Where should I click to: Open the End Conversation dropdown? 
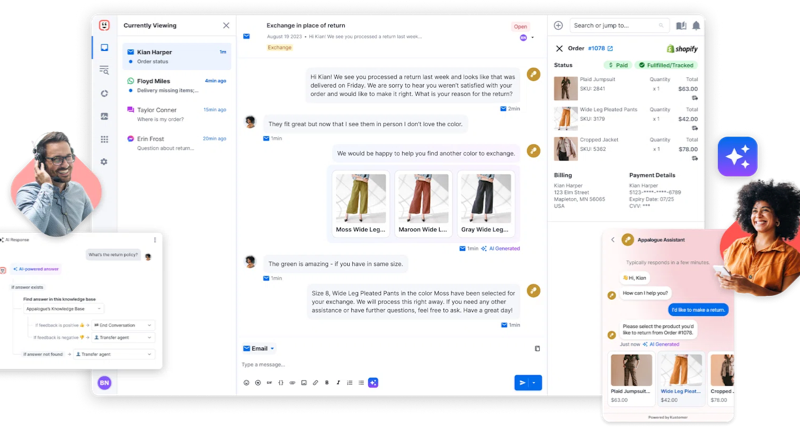coord(122,325)
